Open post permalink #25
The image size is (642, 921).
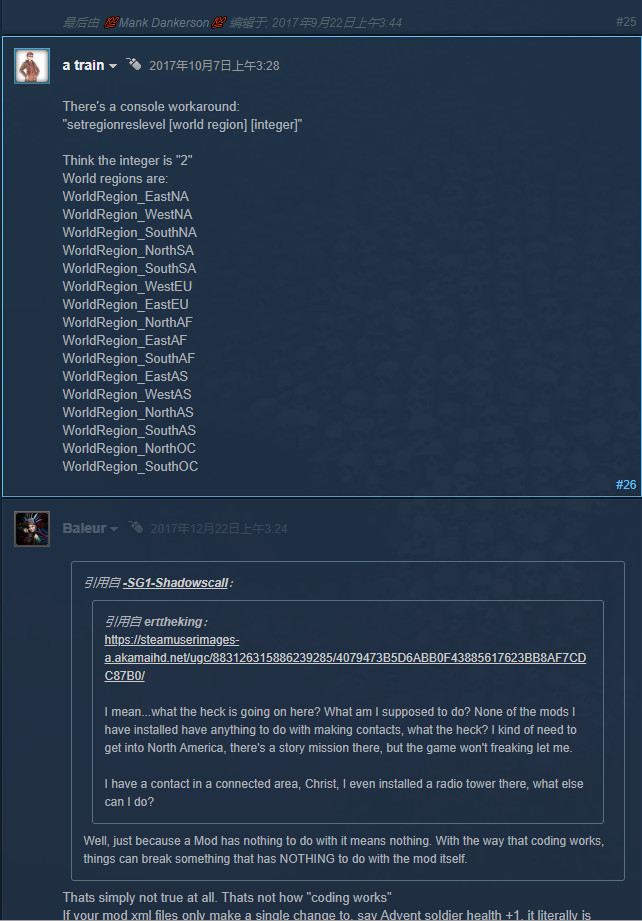tap(626, 22)
